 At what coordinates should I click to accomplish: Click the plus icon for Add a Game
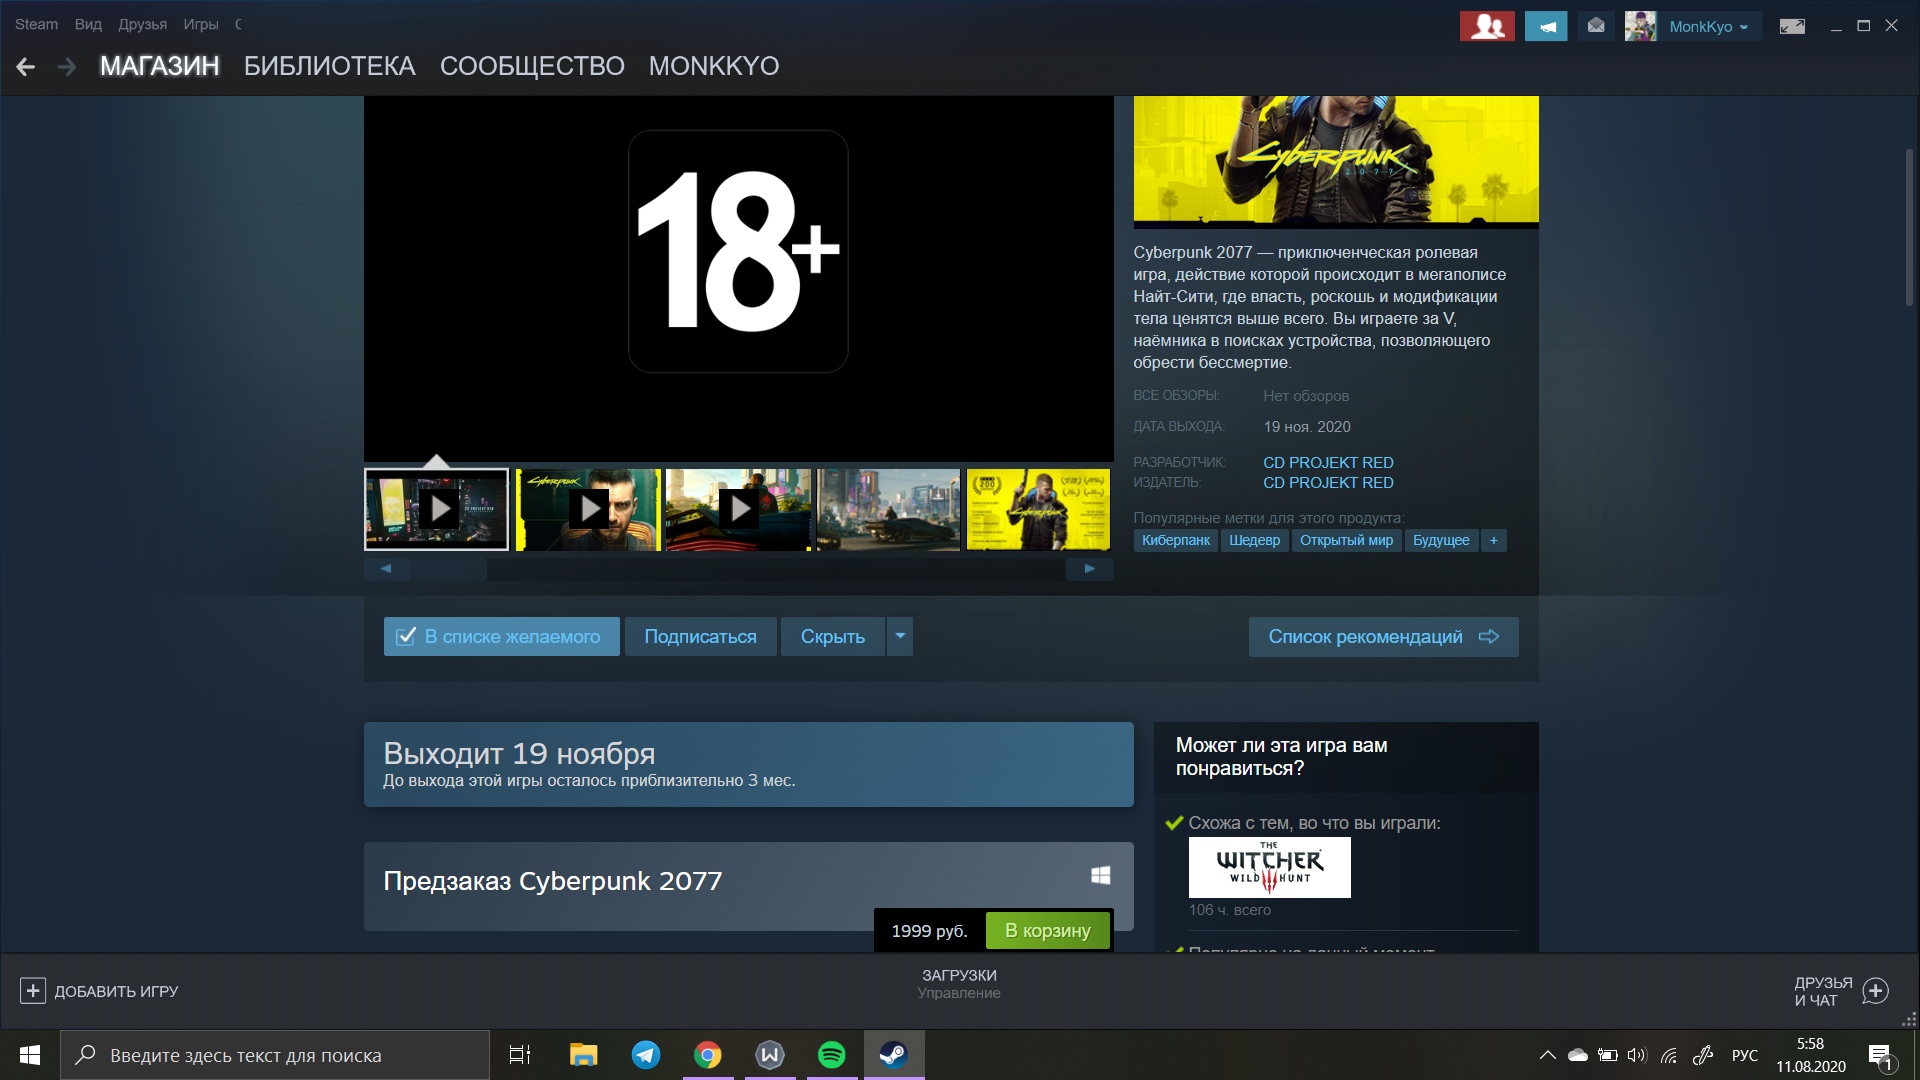click(x=32, y=991)
